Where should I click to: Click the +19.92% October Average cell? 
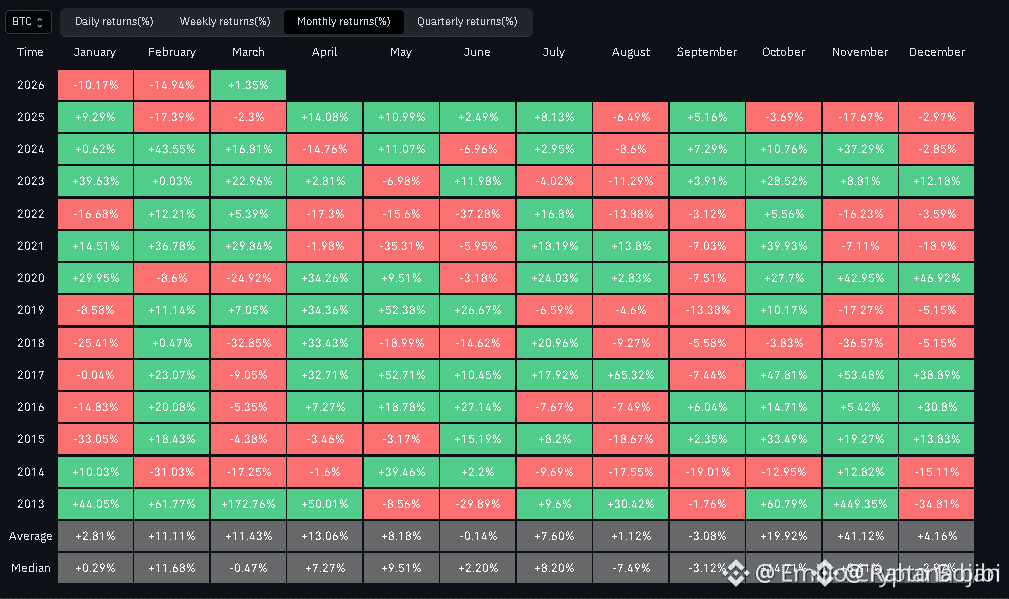784,537
